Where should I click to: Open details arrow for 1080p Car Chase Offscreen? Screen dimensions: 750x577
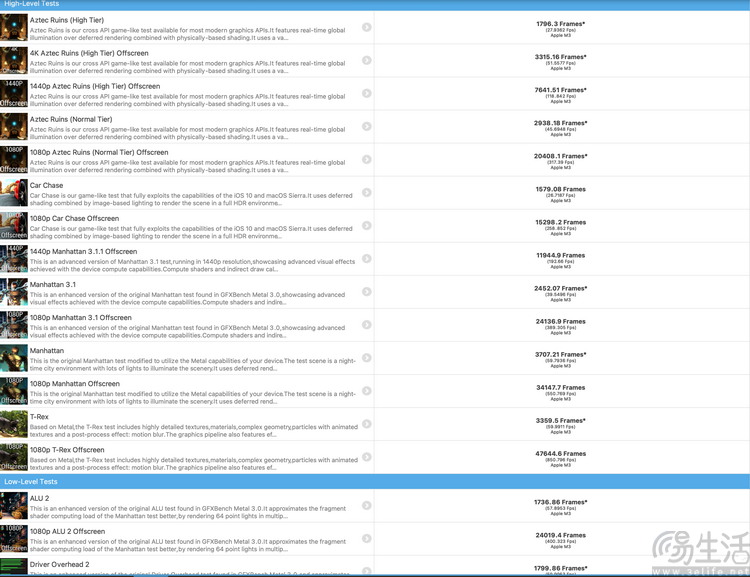367,225
